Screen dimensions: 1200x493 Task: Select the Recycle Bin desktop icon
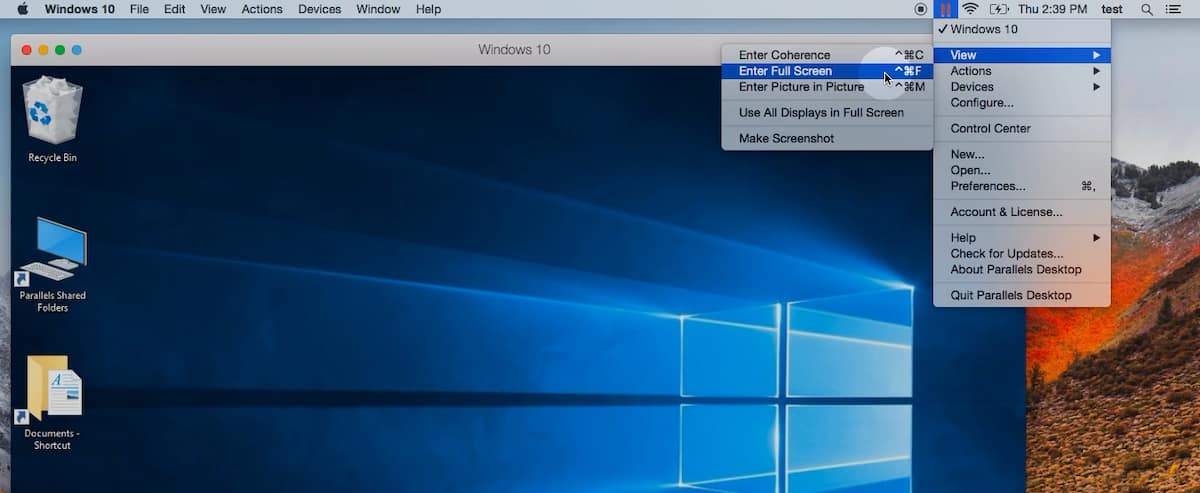(x=52, y=120)
